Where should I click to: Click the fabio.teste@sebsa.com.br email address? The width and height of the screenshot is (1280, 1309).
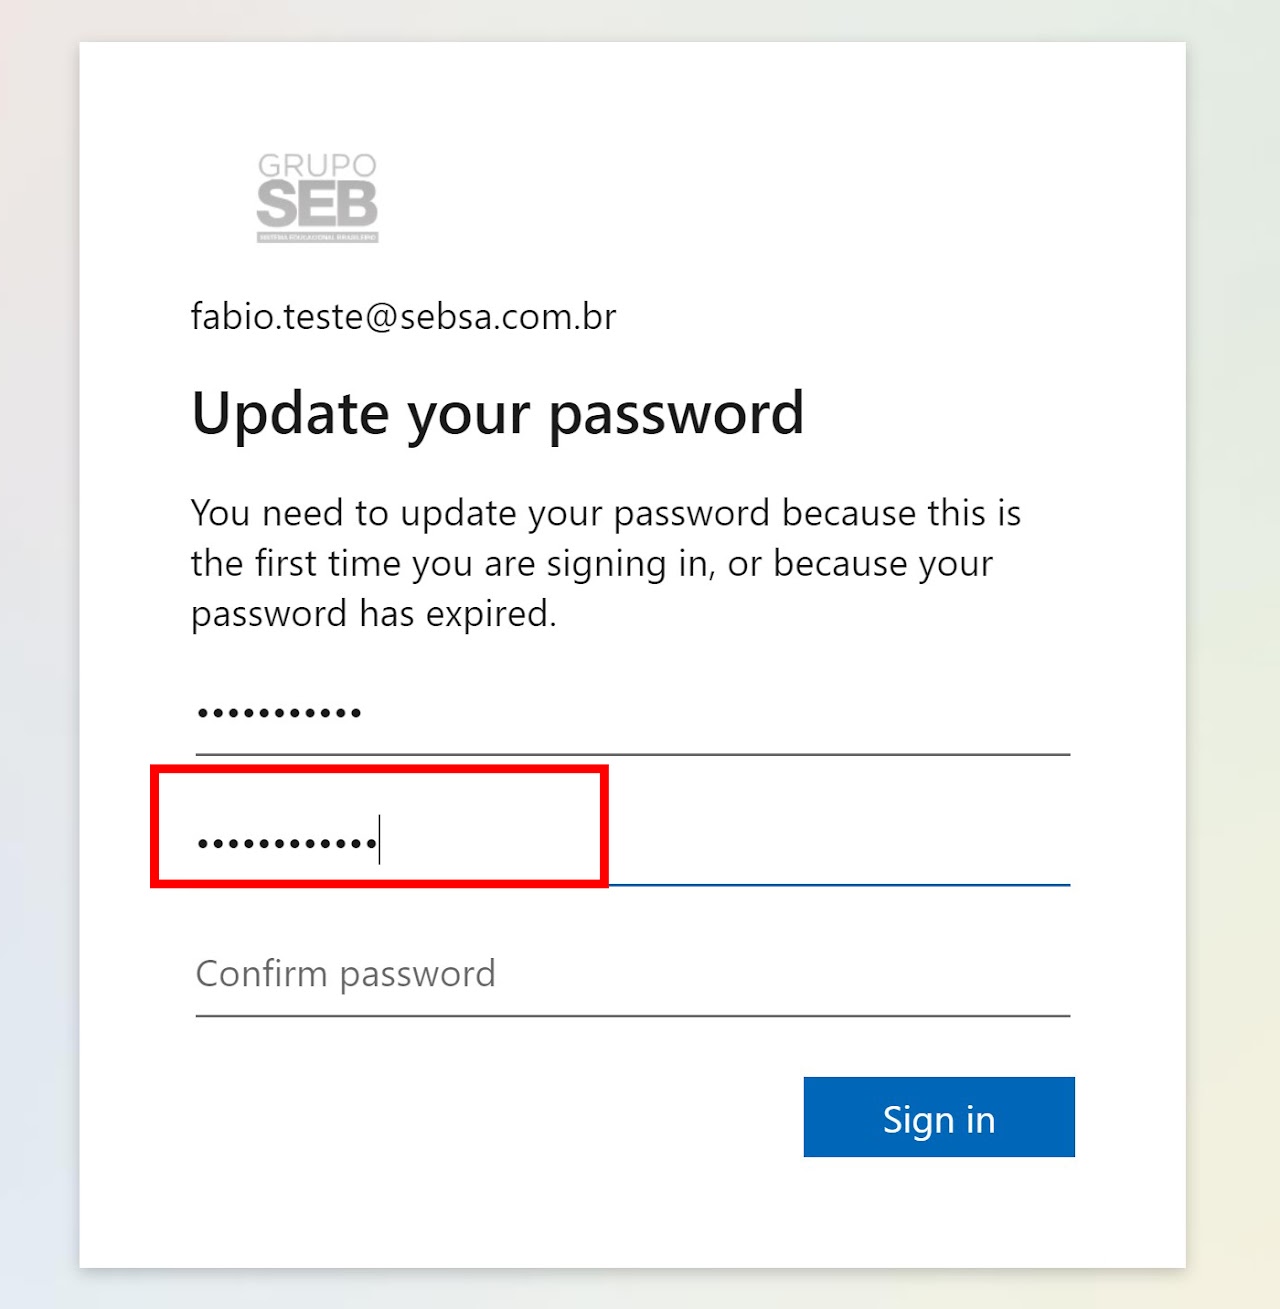403,317
